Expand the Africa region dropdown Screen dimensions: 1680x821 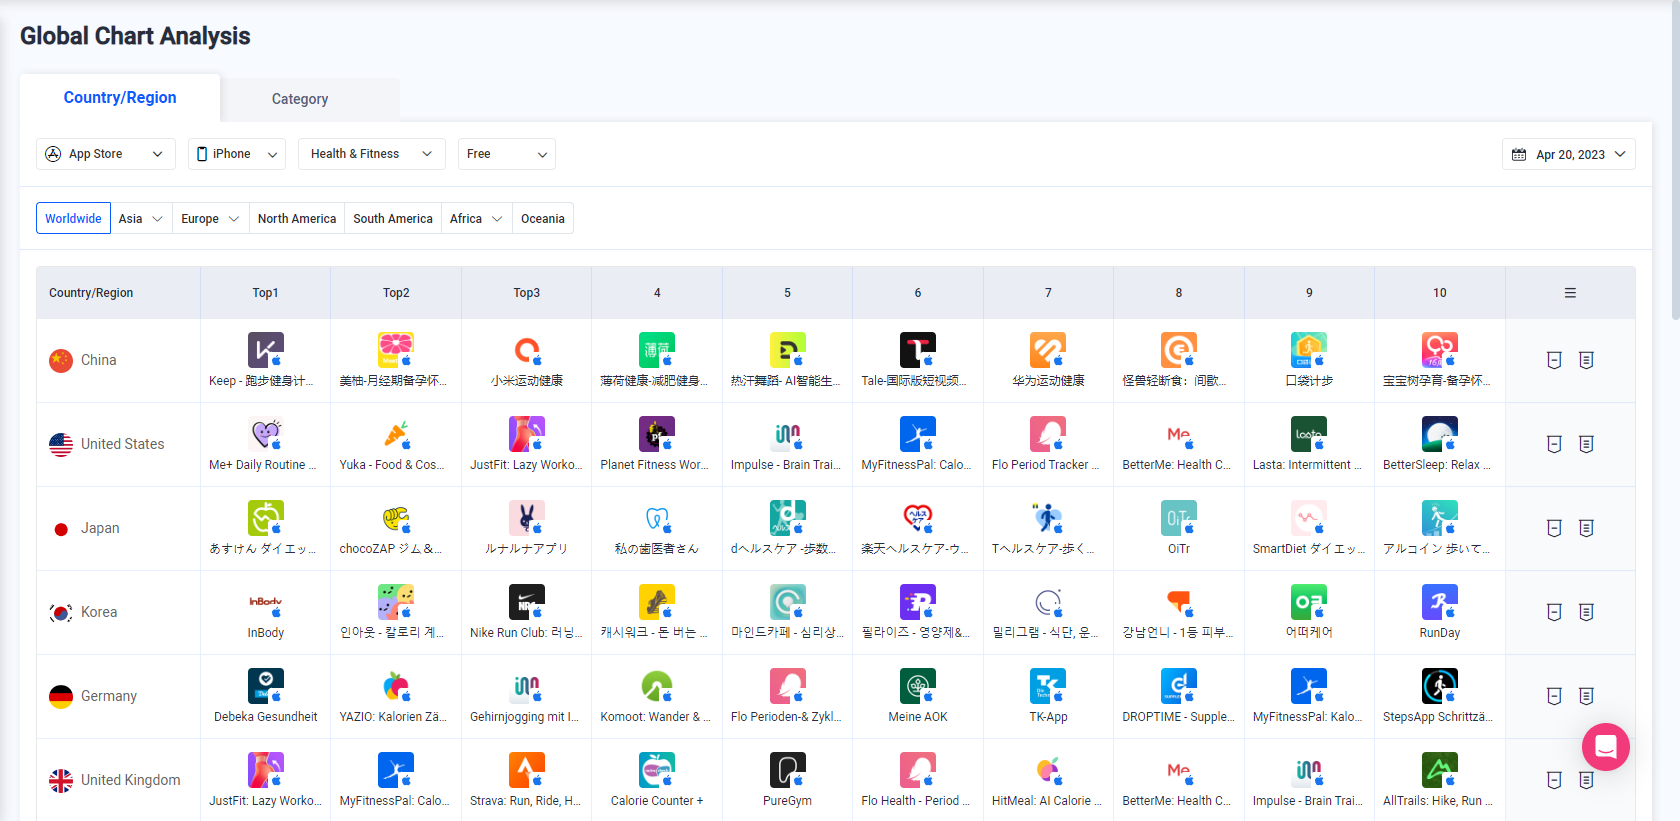coord(476,219)
